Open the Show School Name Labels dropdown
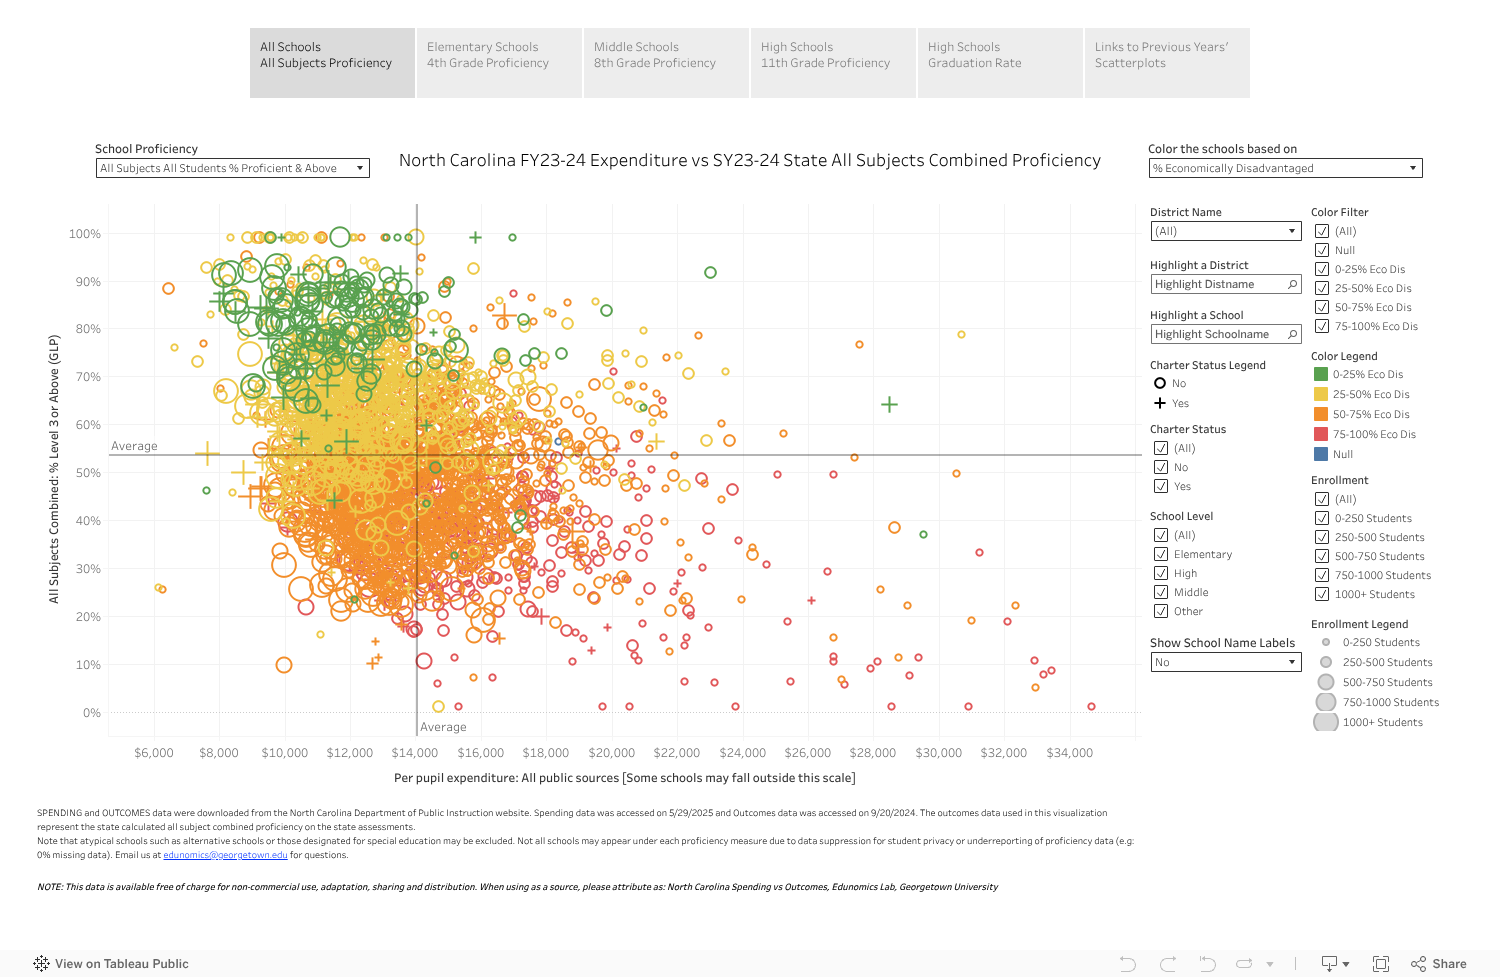Viewport: 1500px width, 977px height. click(x=1225, y=662)
